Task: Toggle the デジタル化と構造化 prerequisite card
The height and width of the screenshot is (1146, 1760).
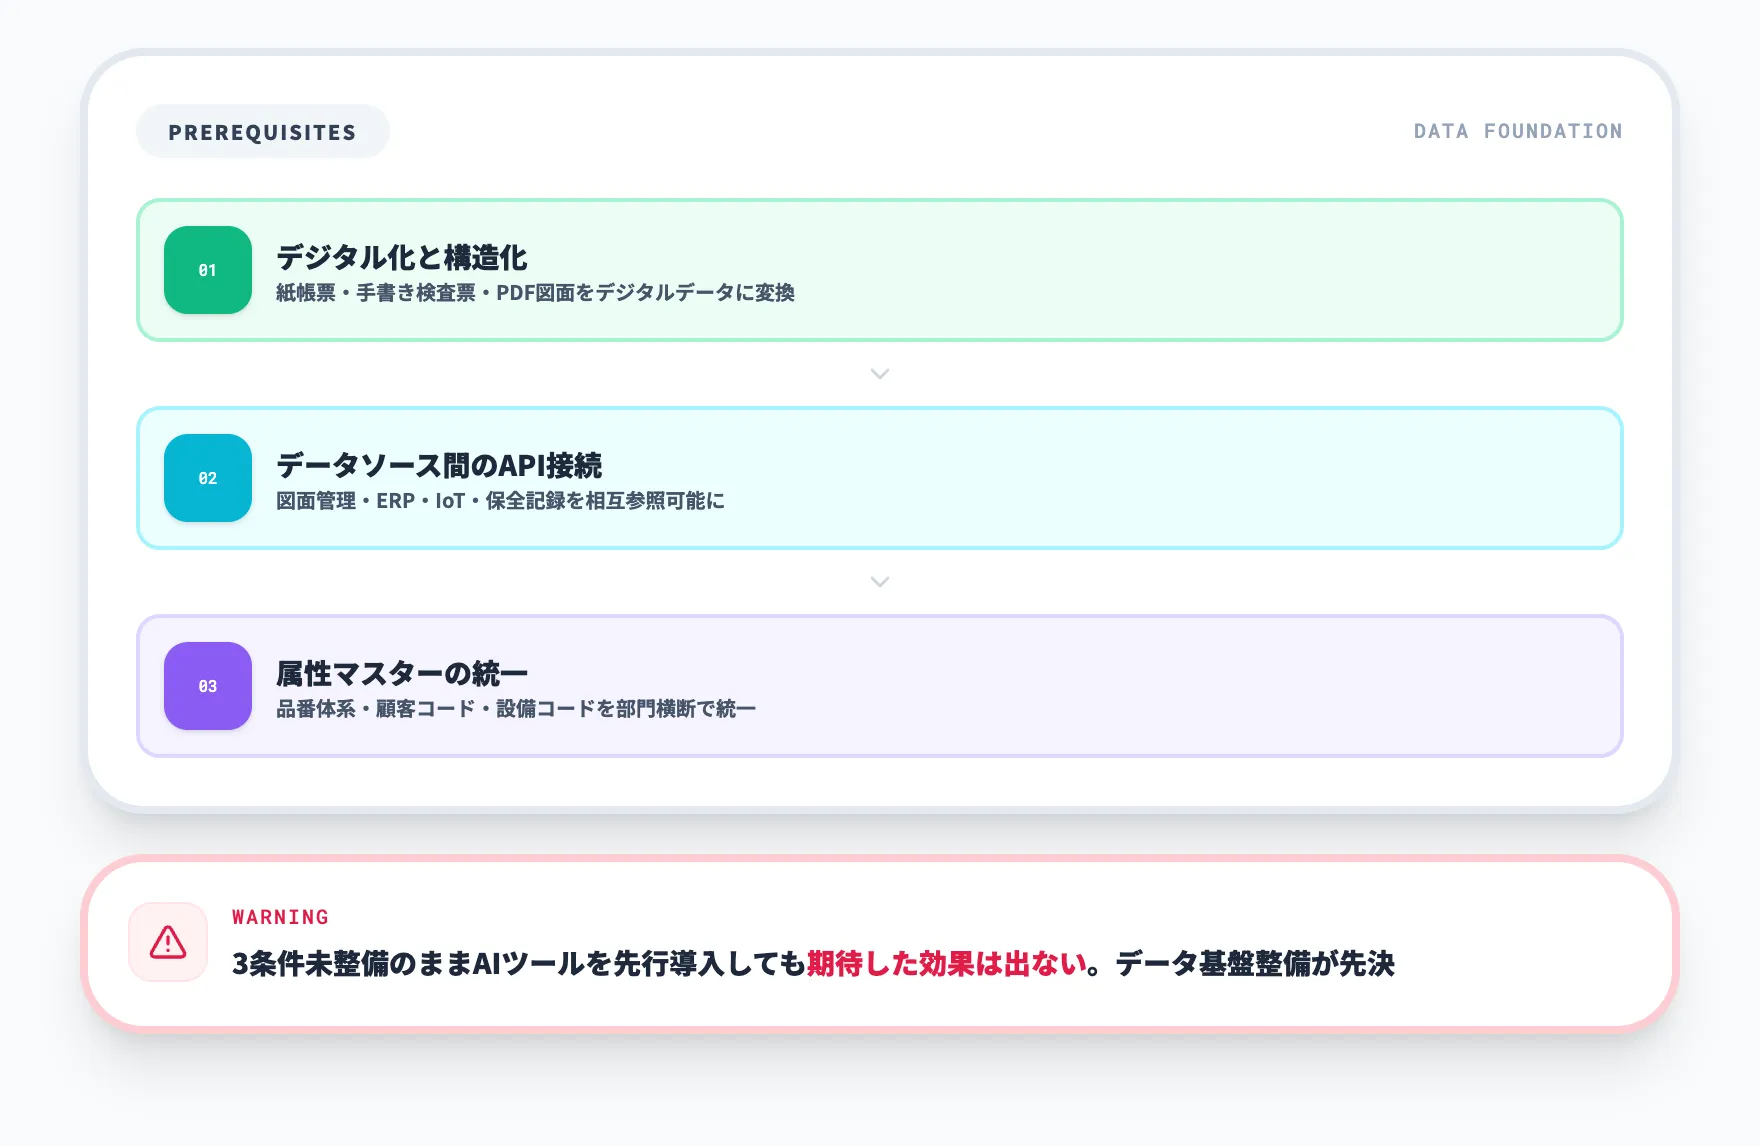Action: [x=880, y=270]
